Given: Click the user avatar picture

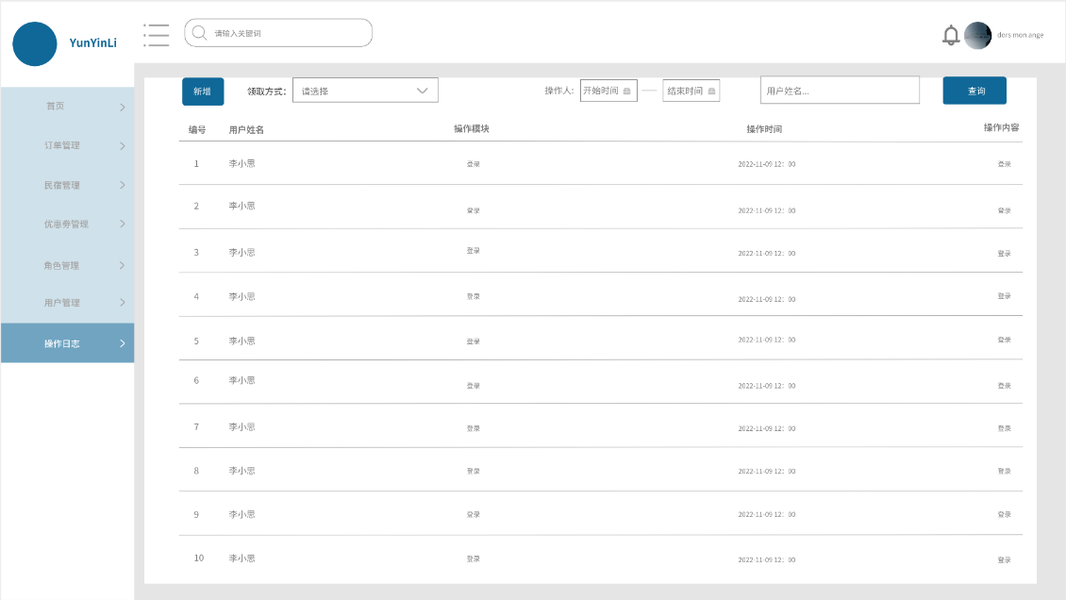Looking at the screenshot, I should [978, 35].
